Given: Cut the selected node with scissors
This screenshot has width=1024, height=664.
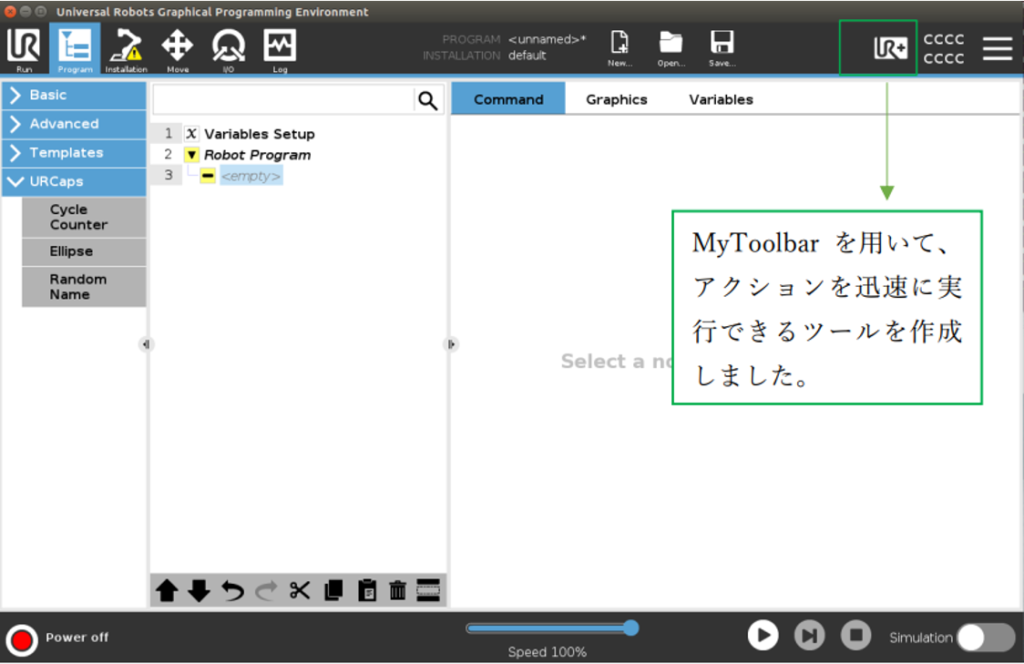Looking at the screenshot, I should (x=300, y=591).
